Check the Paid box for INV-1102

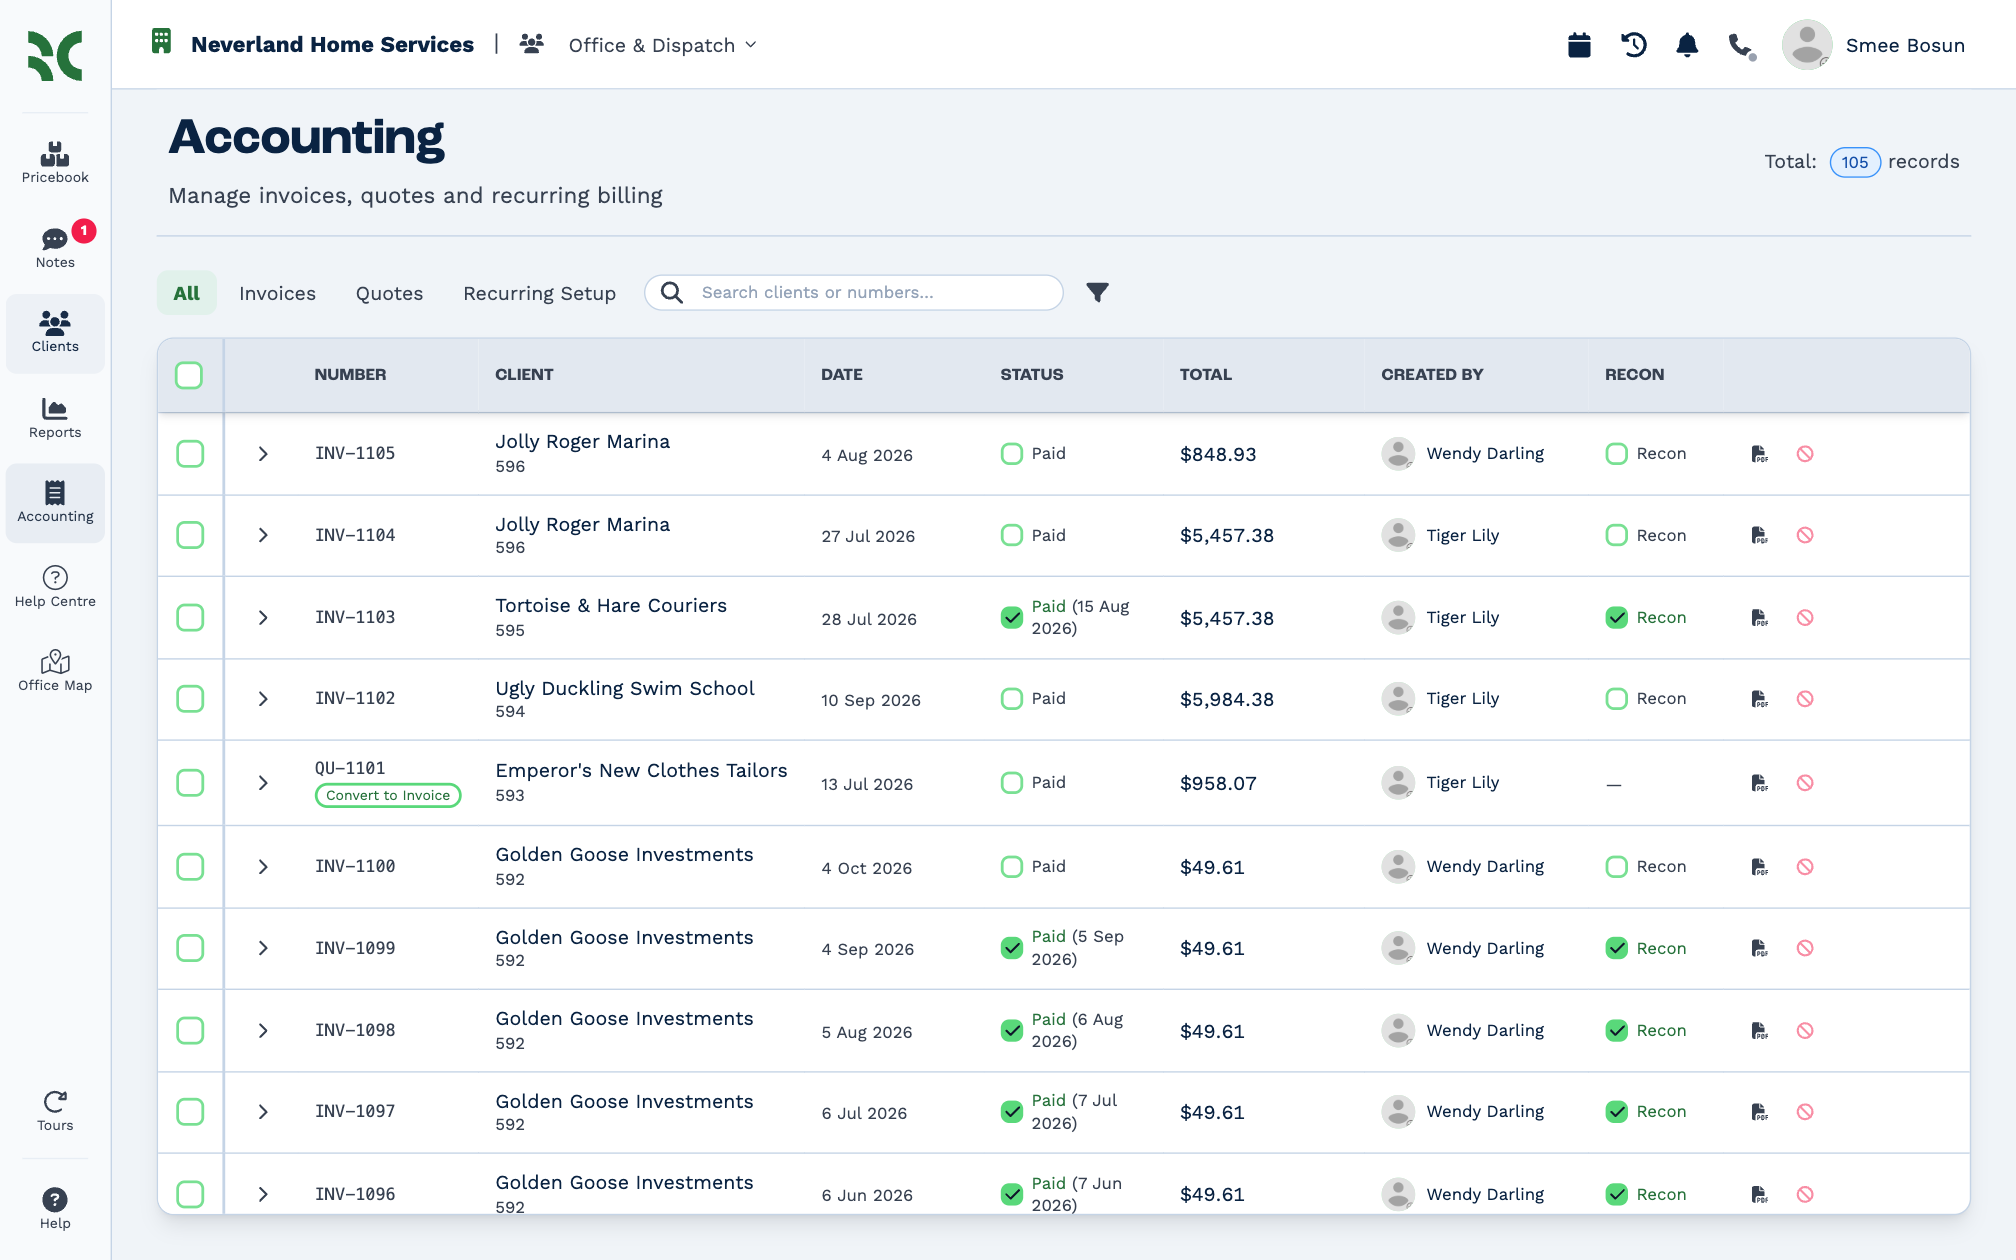[1012, 698]
